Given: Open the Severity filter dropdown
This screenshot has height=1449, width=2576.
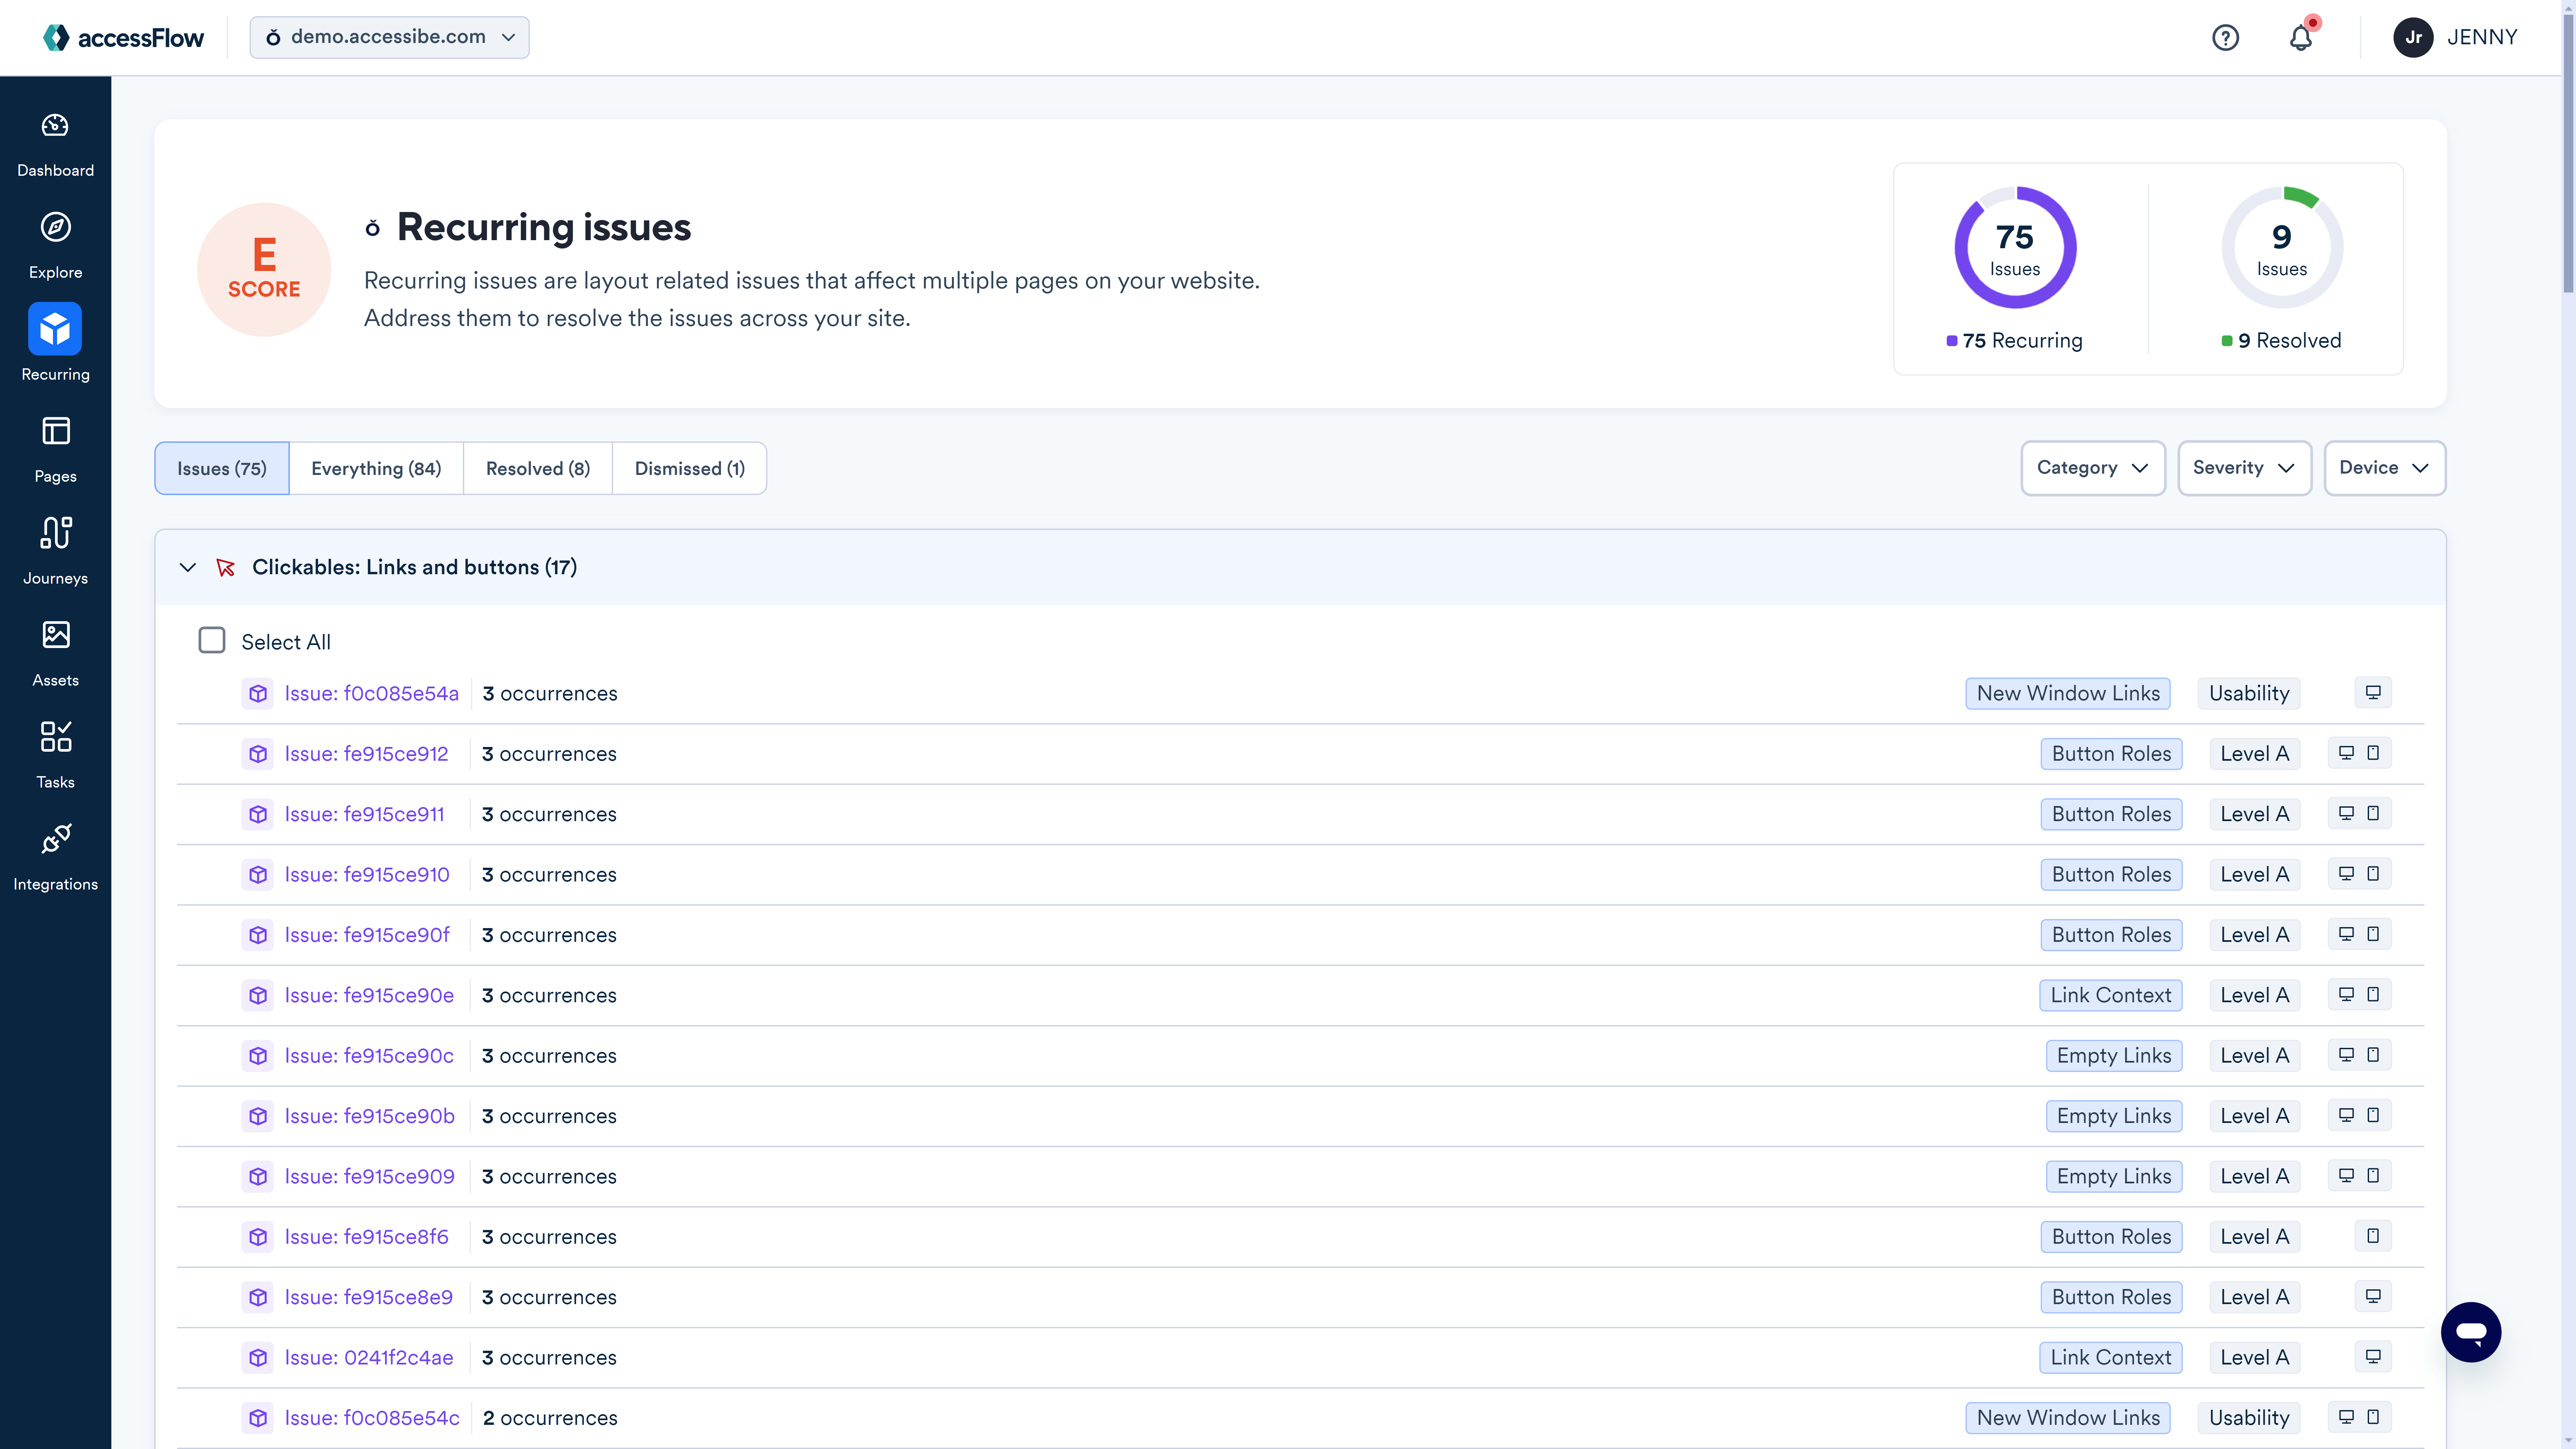Looking at the screenshot, I should pyautogui.click(x=2243, y=467).
